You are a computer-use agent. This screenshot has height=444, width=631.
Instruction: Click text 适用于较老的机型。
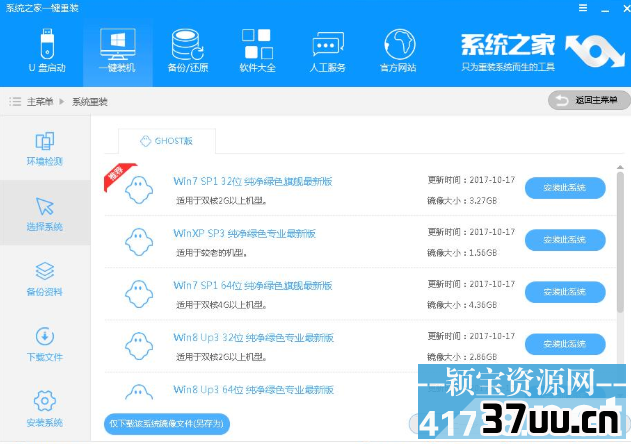(x=212, y=253)
